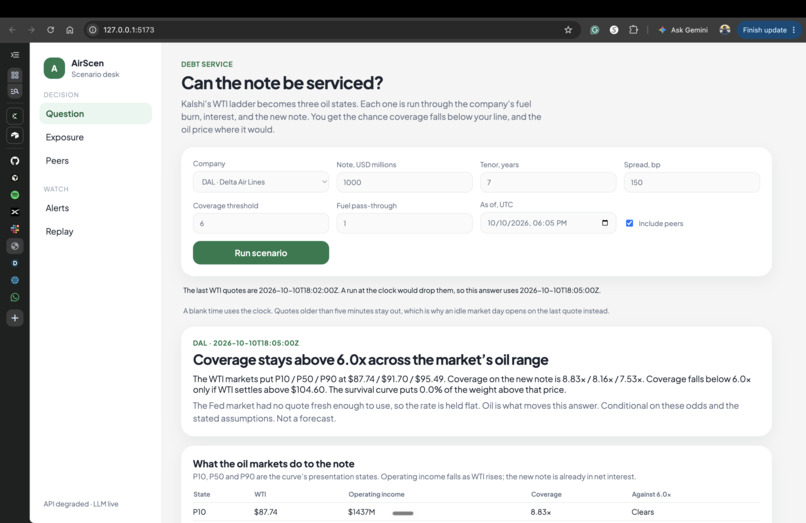Open the Grammarly extension icon

tap(595, 30)
